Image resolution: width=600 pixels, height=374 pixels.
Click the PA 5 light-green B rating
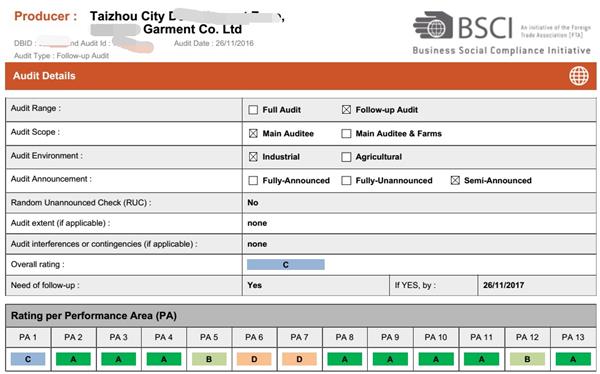tap(209, 359)
